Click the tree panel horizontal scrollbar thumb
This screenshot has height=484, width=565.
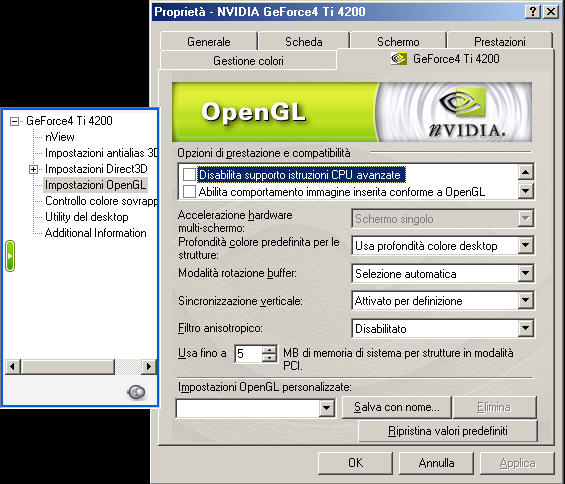(68, 367)
